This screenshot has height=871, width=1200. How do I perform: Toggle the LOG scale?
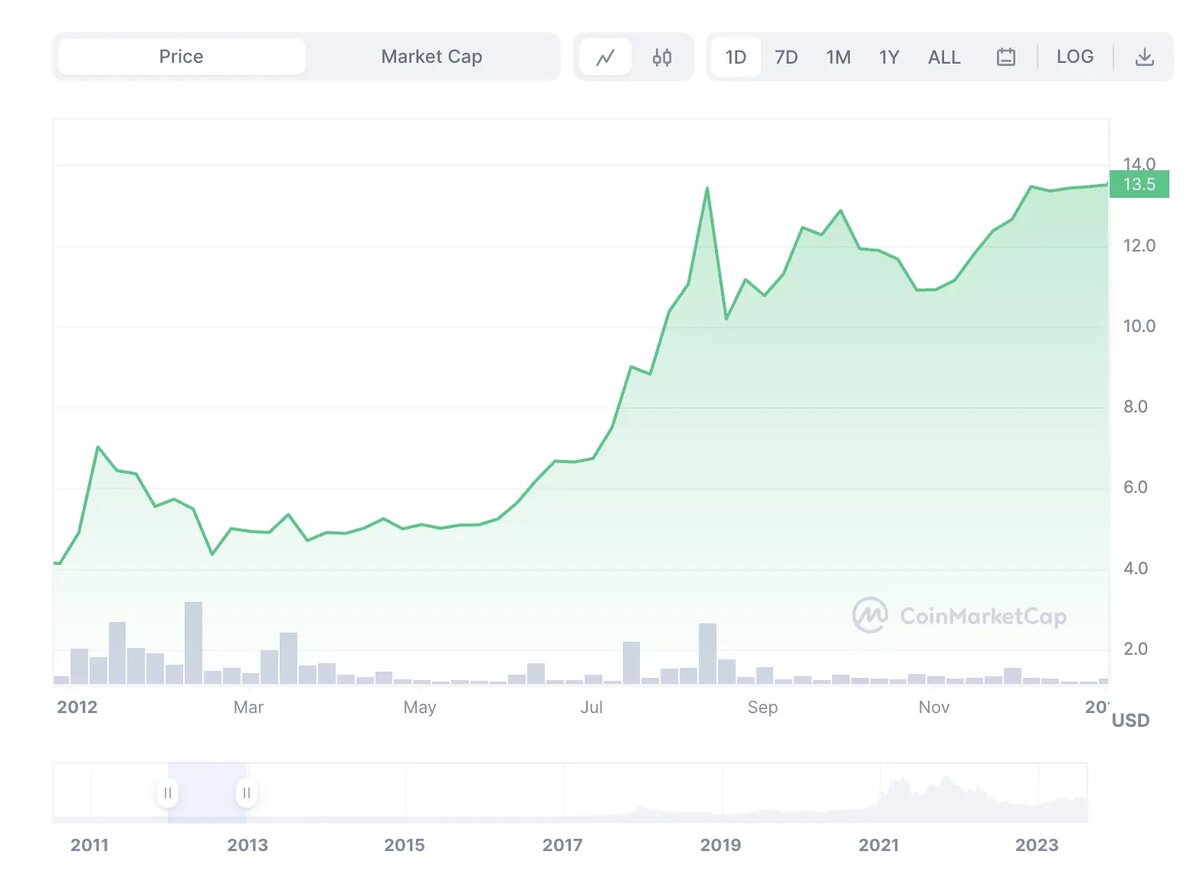1075,57
